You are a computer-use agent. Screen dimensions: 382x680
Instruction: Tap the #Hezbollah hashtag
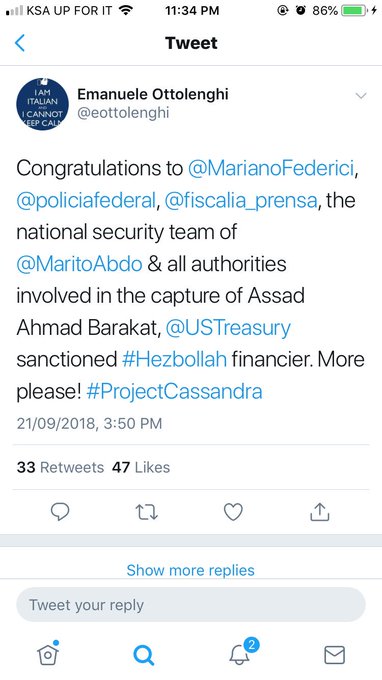(x=174, y=360)
